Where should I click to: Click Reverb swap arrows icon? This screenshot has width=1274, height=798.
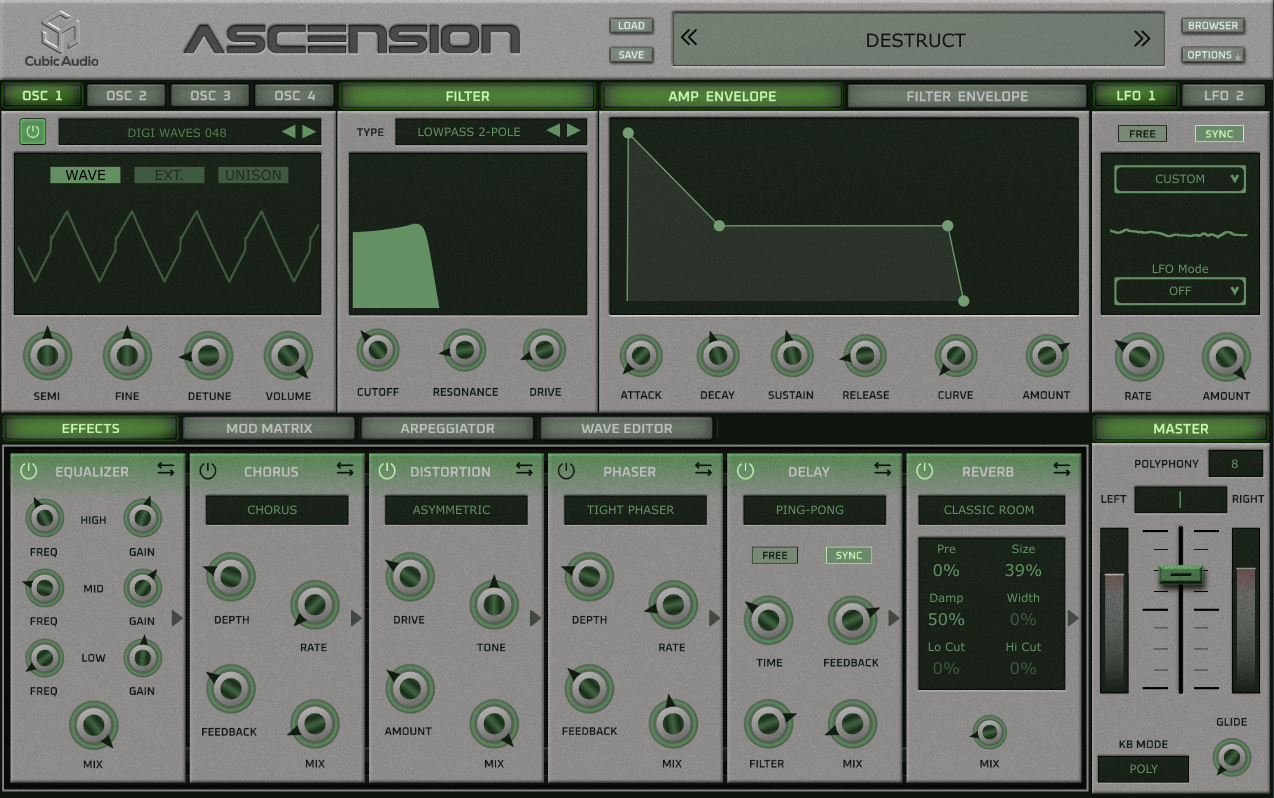(x=1061, y=469)
